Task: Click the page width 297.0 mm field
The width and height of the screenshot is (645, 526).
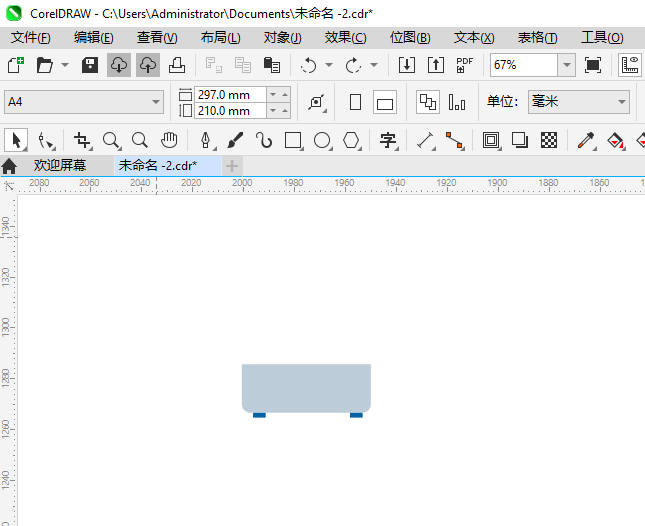Action: pos(230,95)
